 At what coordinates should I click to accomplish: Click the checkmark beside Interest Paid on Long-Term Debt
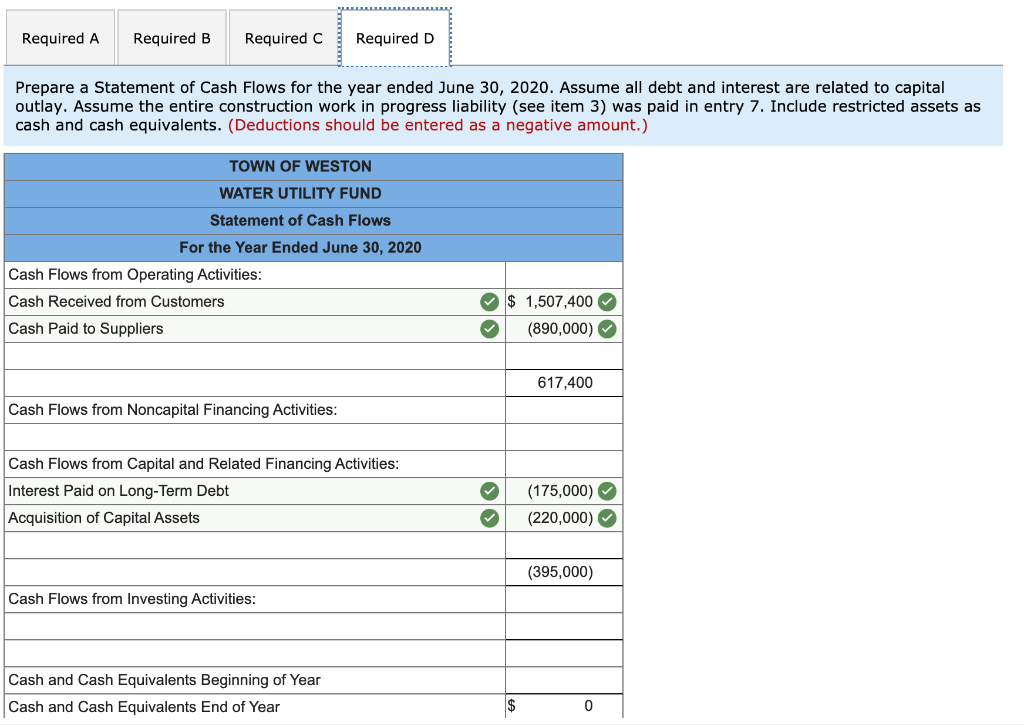tap(489, 490)
